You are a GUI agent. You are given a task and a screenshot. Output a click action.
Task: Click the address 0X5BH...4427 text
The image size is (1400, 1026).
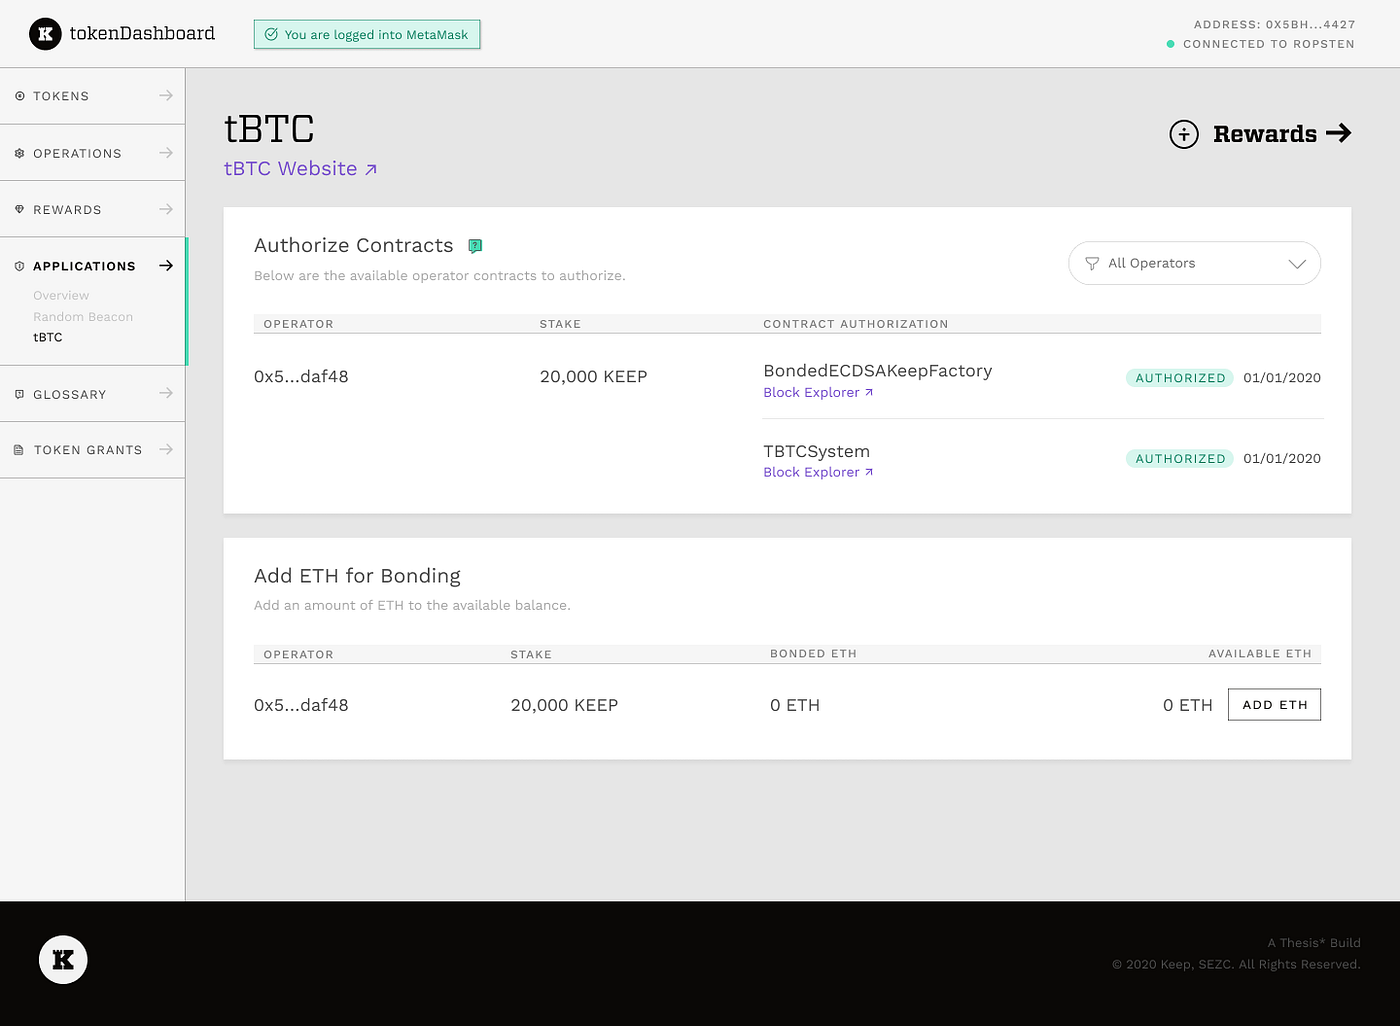[x=1274, y=24]
